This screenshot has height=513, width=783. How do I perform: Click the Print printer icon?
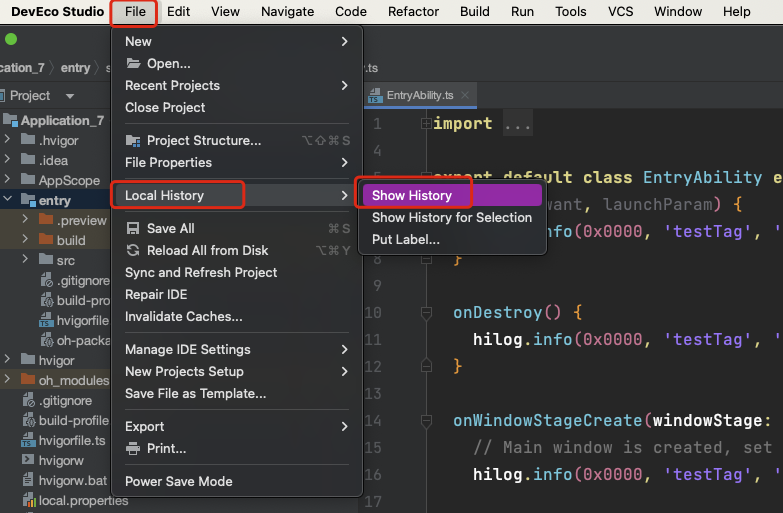click(x=133, y=449)
